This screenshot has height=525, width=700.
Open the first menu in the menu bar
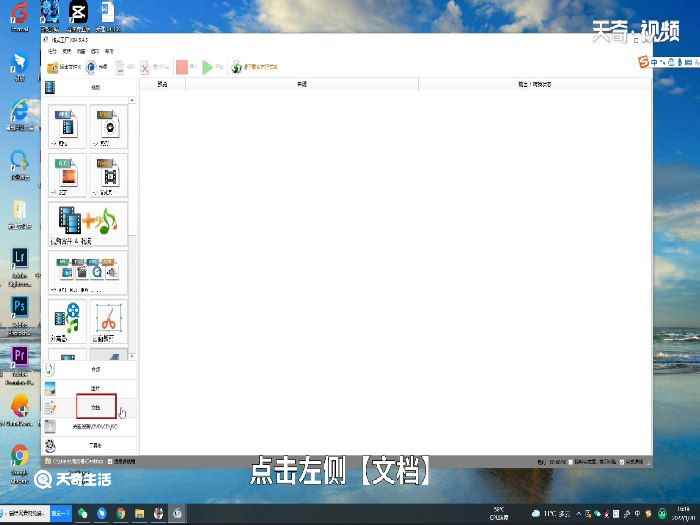pos(52,50)
